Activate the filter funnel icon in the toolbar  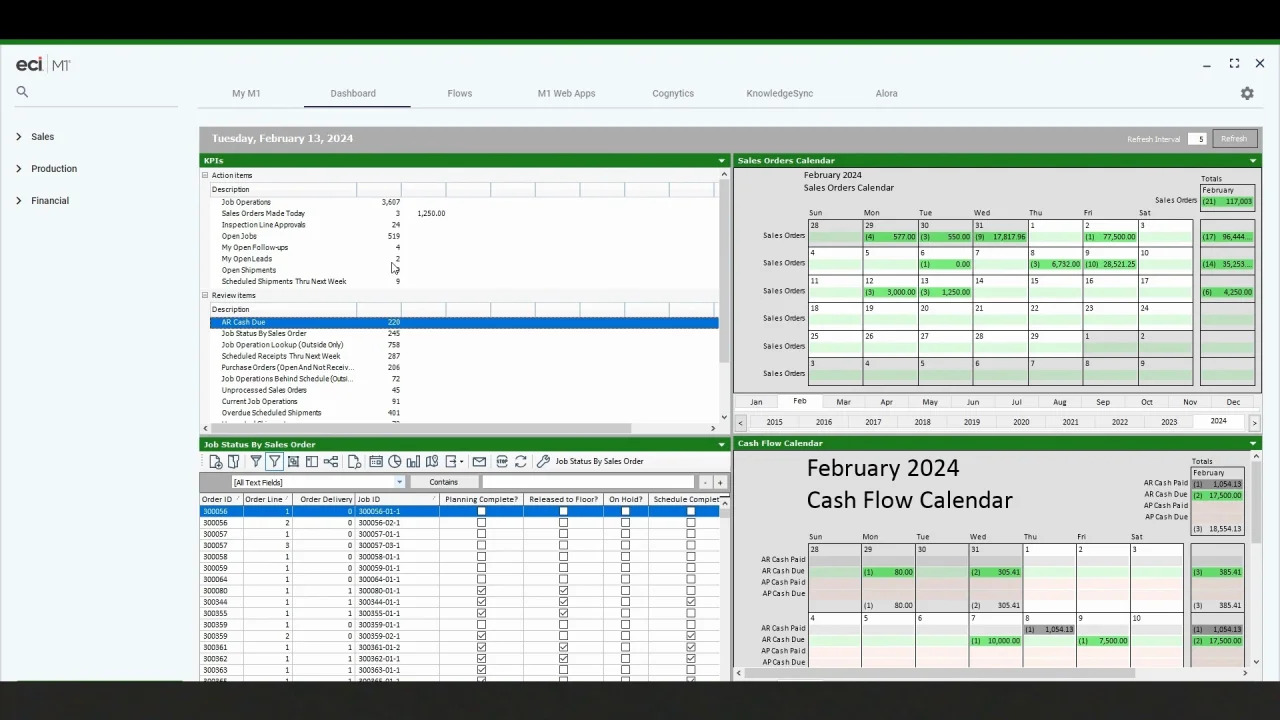point(256,461)
